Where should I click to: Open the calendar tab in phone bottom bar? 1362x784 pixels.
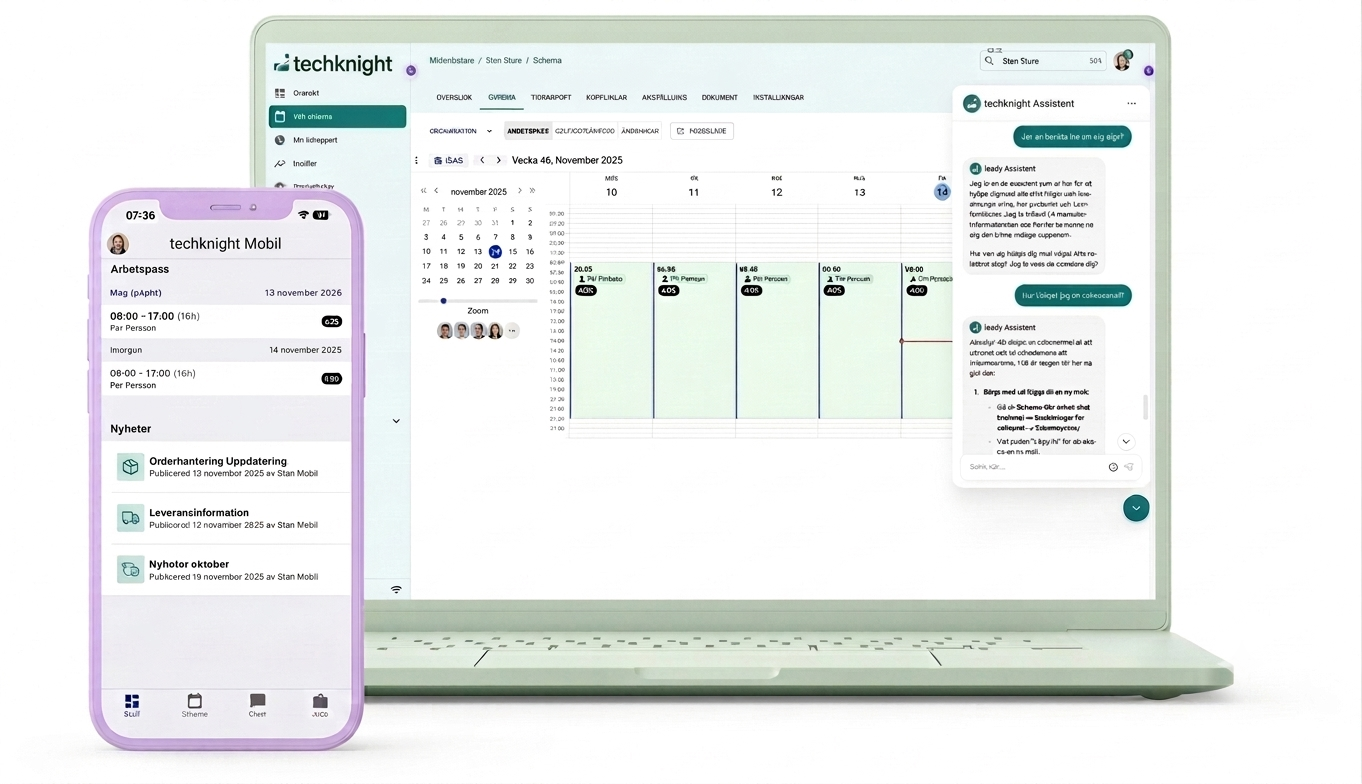(195, 705)
